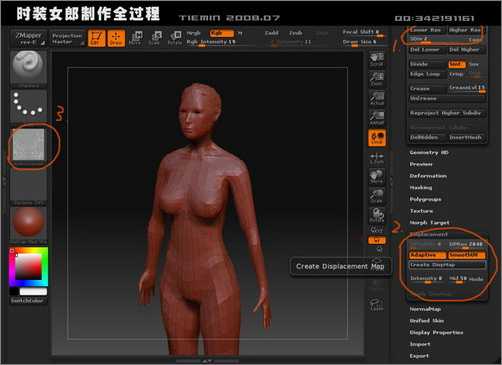Viewport: 502px width, 365px height.
Task: Expand the Geometry HD section
Action: click(429, 152)
